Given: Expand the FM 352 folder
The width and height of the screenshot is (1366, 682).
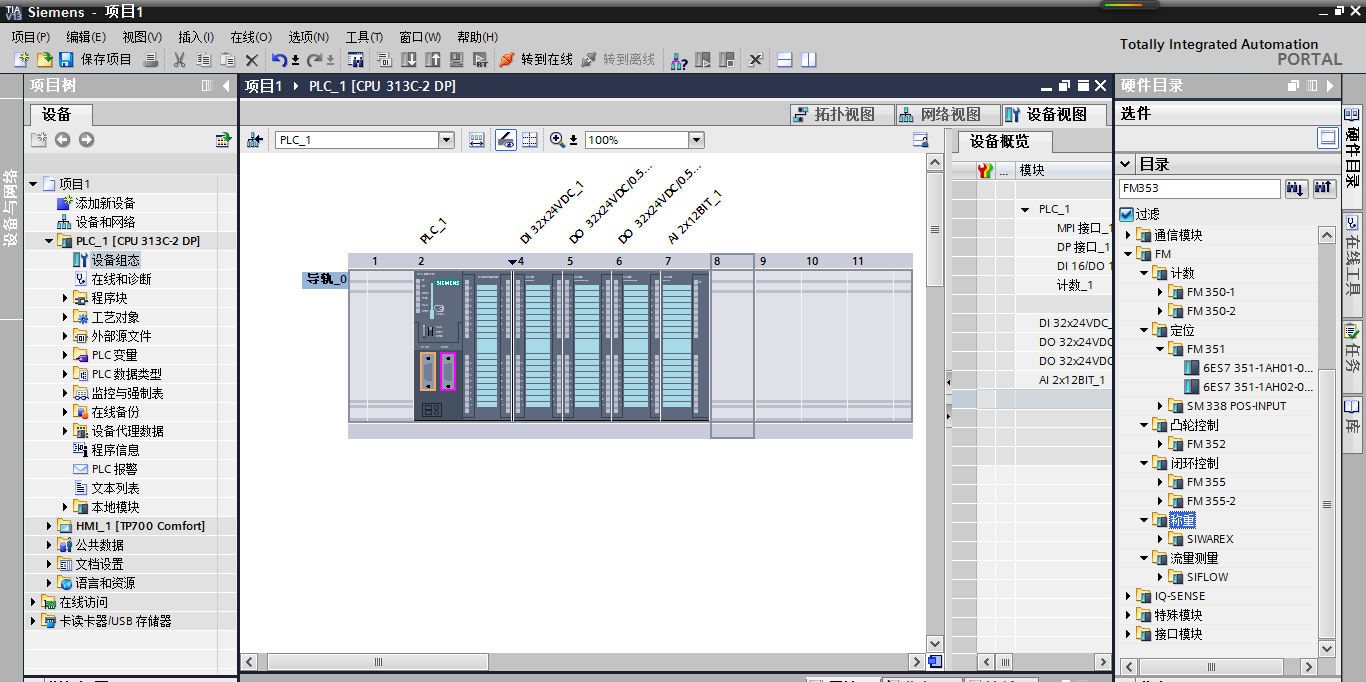Looking at the screenshot, I should [x=1161, y=444].
